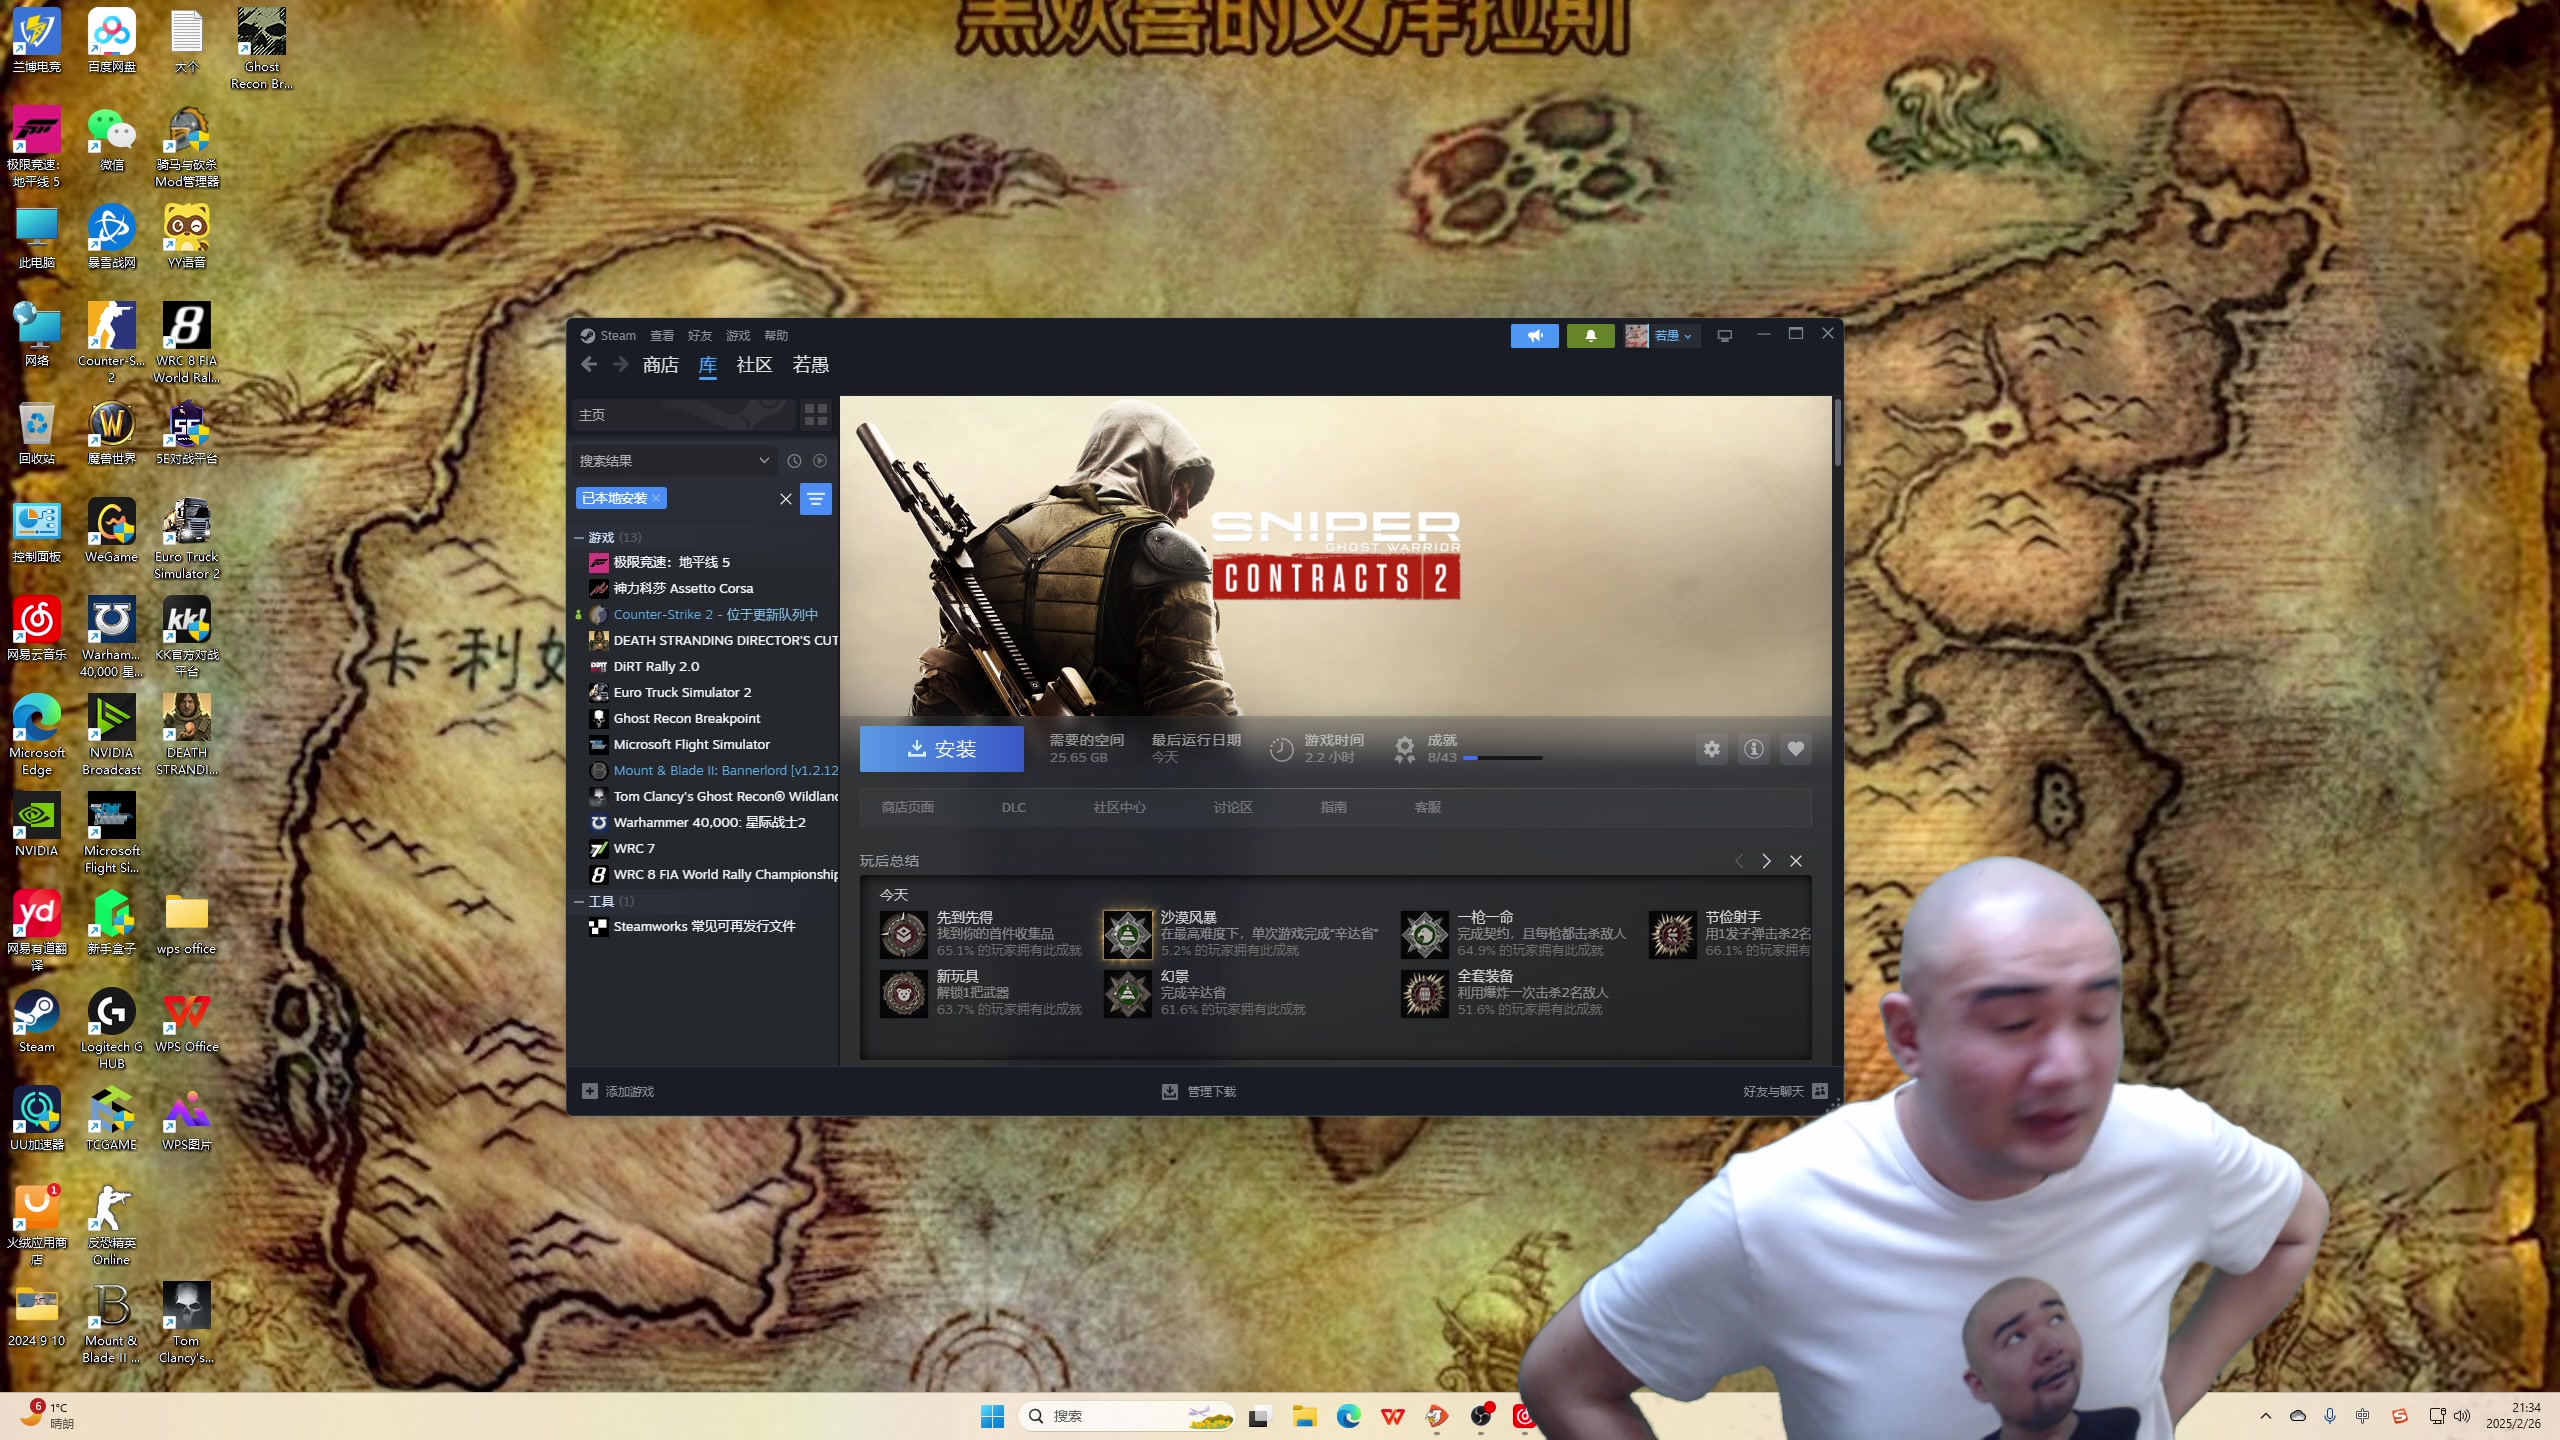The width and height of the screenshot is (2560, 1440).
Task: Open the 若愚 account dropdown
Action: (1661, 336)
